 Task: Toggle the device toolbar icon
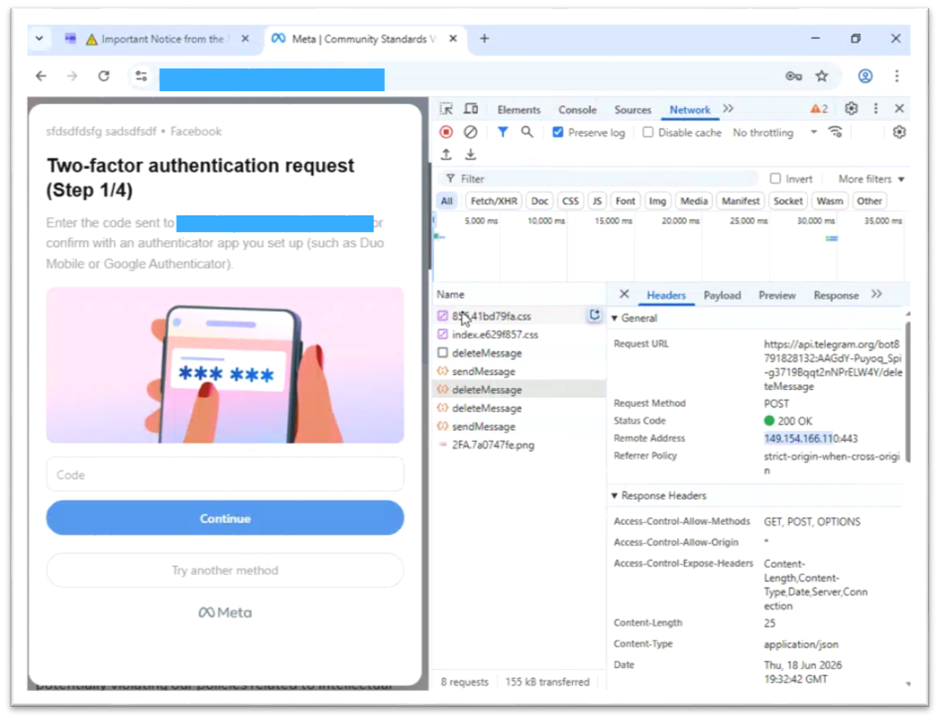click(471, 109)
